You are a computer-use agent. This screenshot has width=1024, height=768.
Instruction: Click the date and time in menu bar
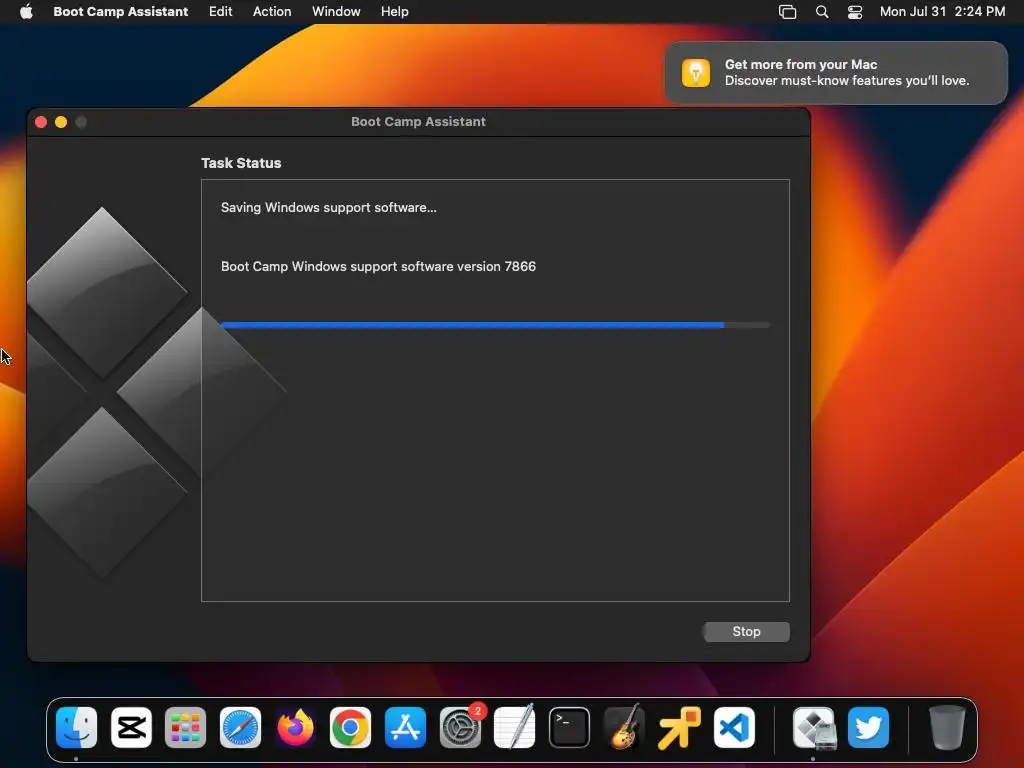point(942,12)
